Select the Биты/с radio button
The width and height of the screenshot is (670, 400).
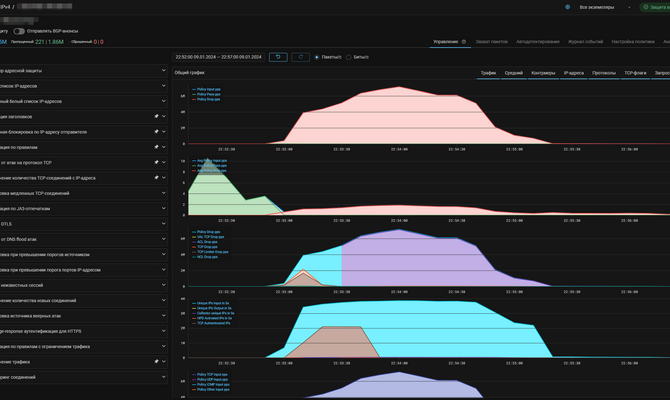[348, 57]
